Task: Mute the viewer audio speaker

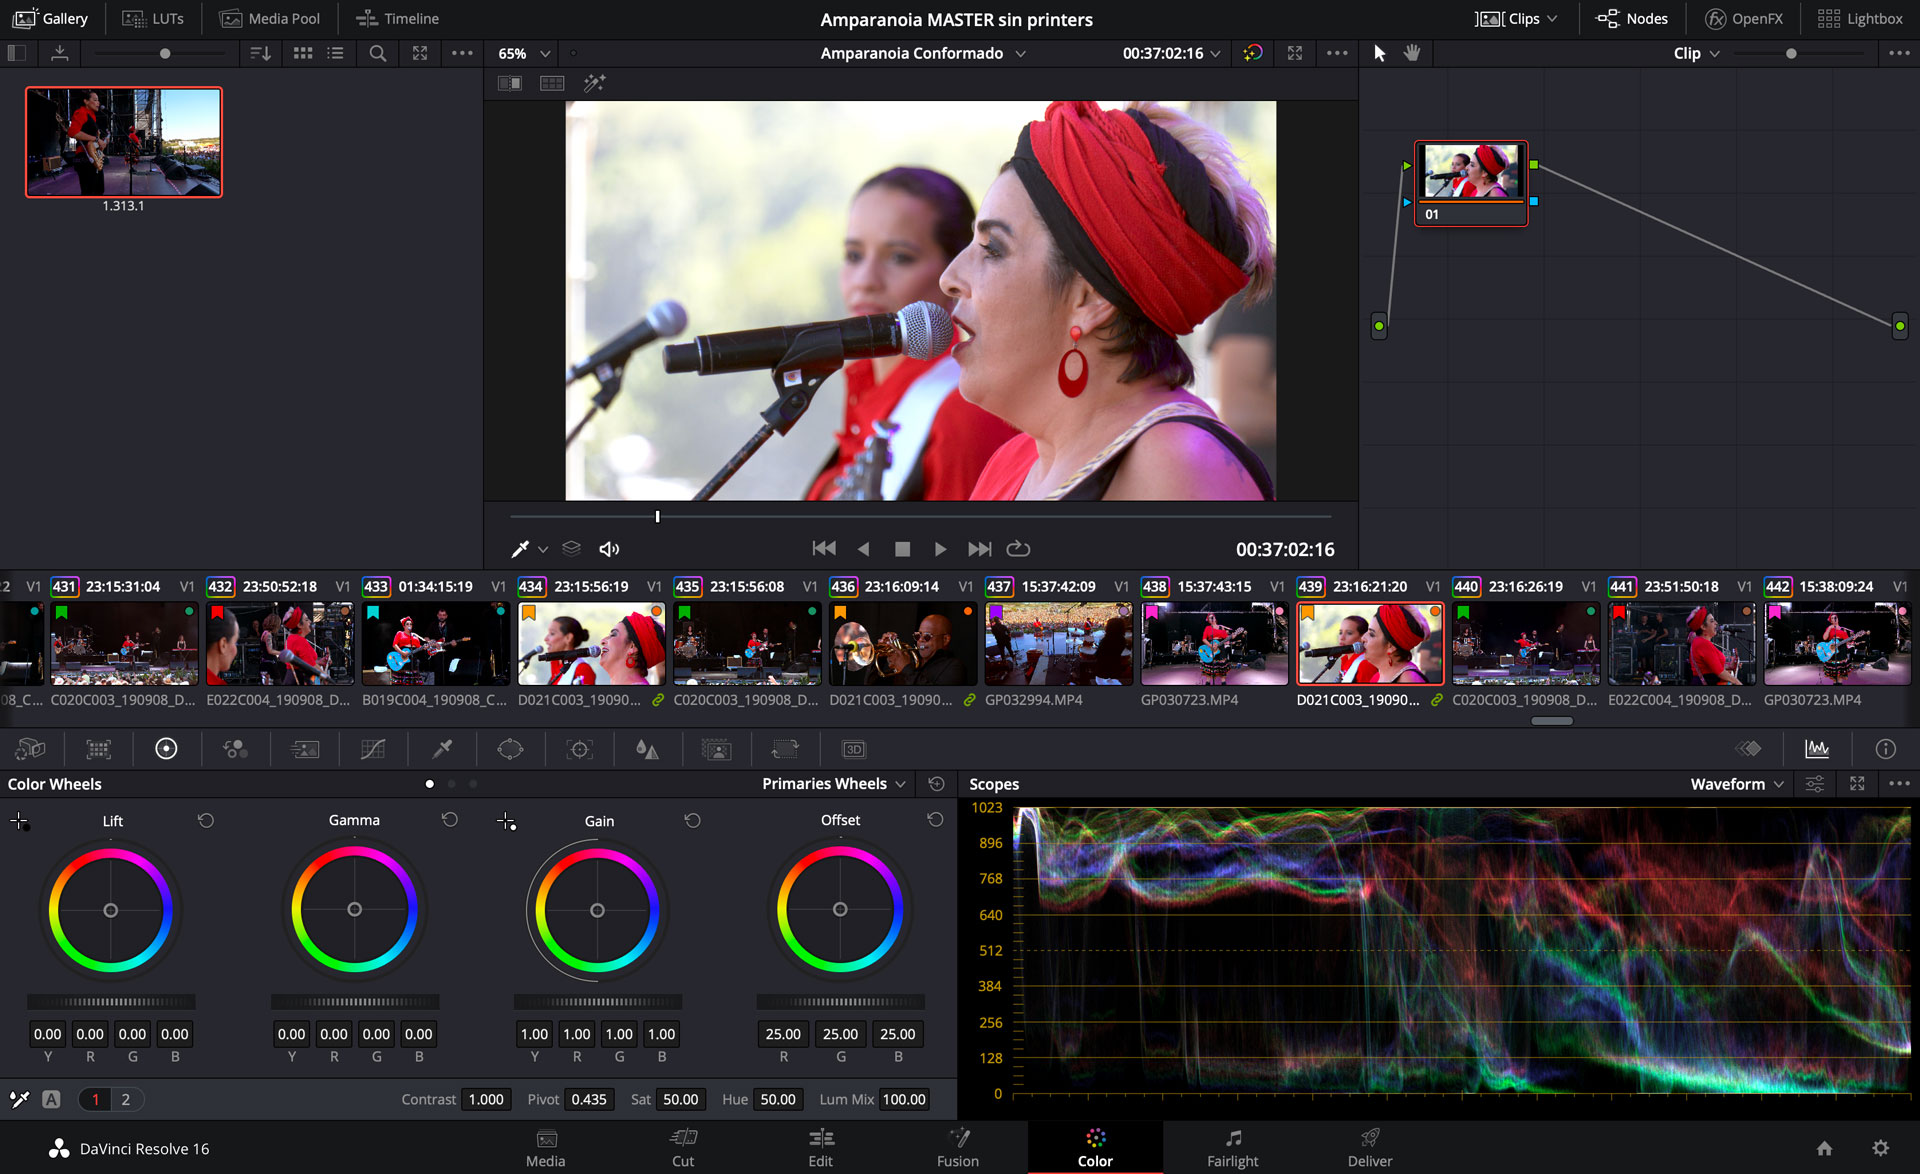Action: [x=609, y=549]
